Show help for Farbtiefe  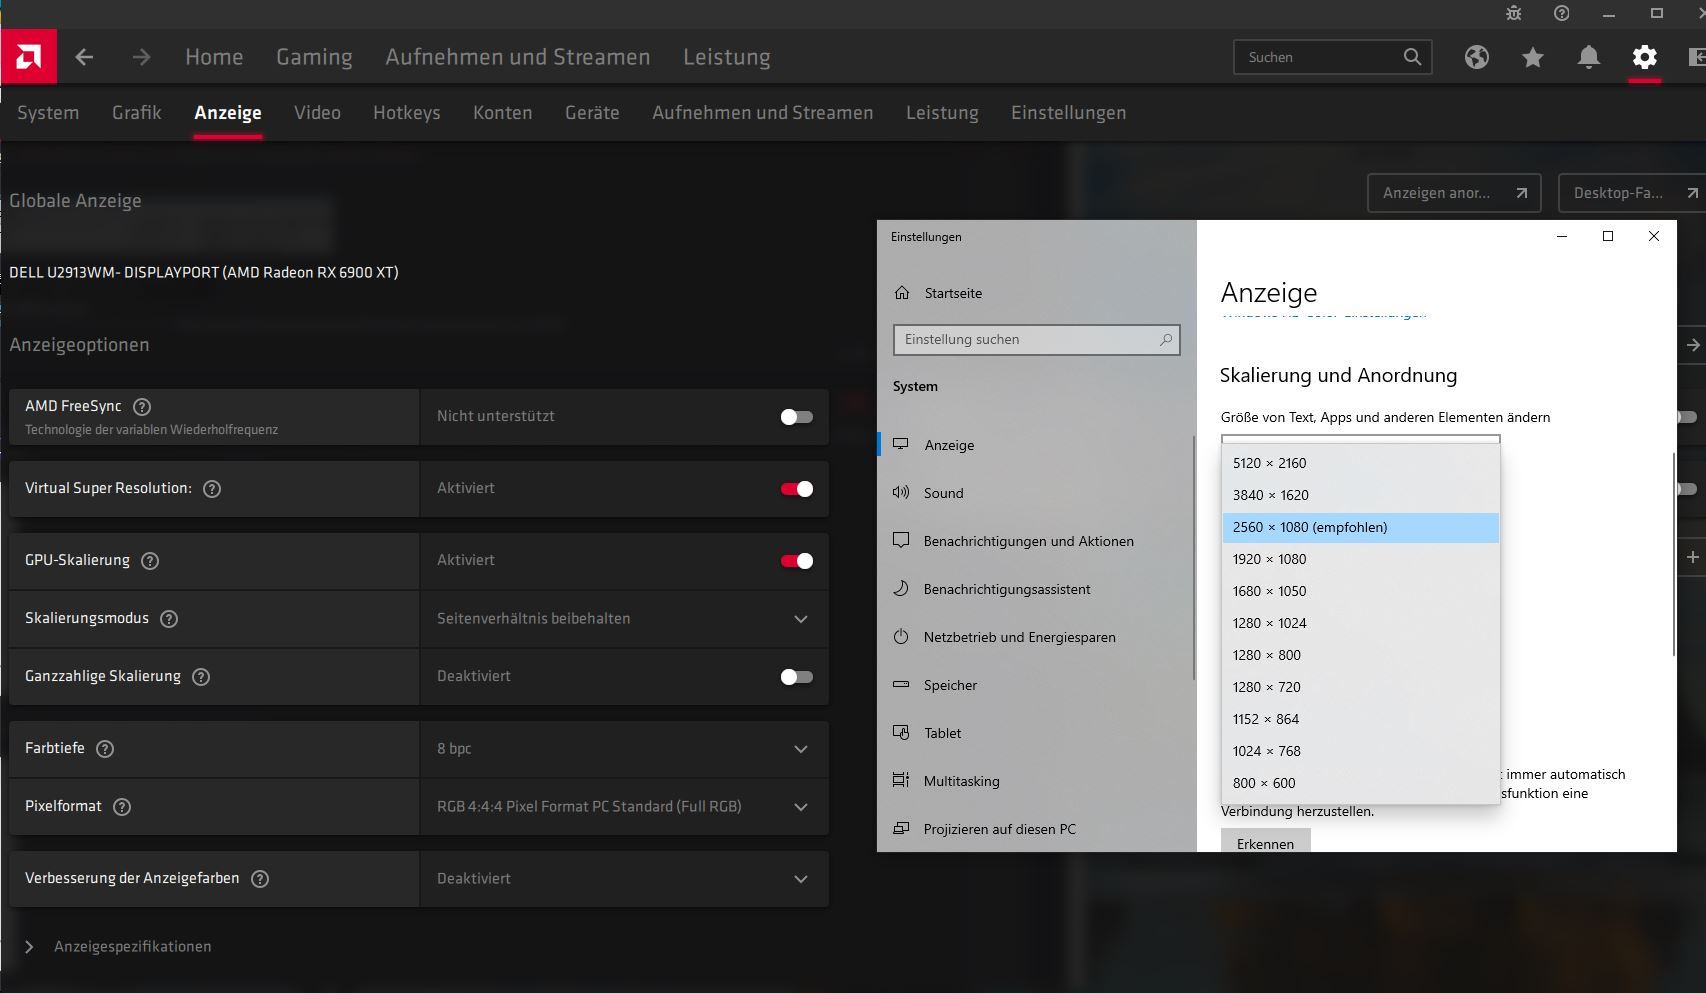coord(105,749)
